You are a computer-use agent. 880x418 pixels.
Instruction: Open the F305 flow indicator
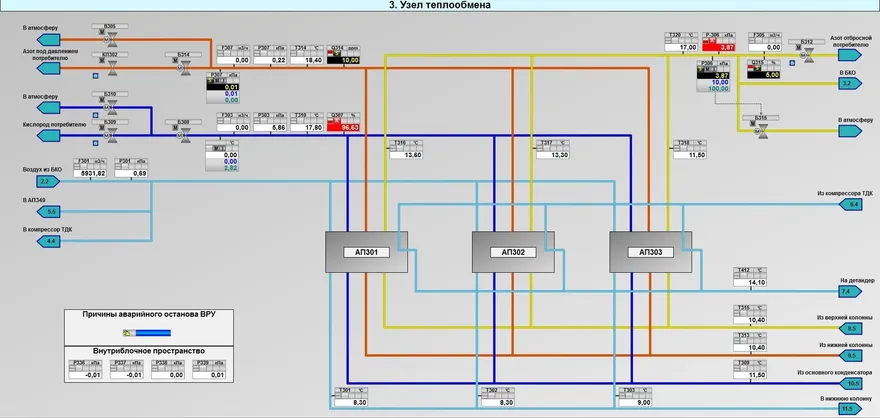coord(764,42)
